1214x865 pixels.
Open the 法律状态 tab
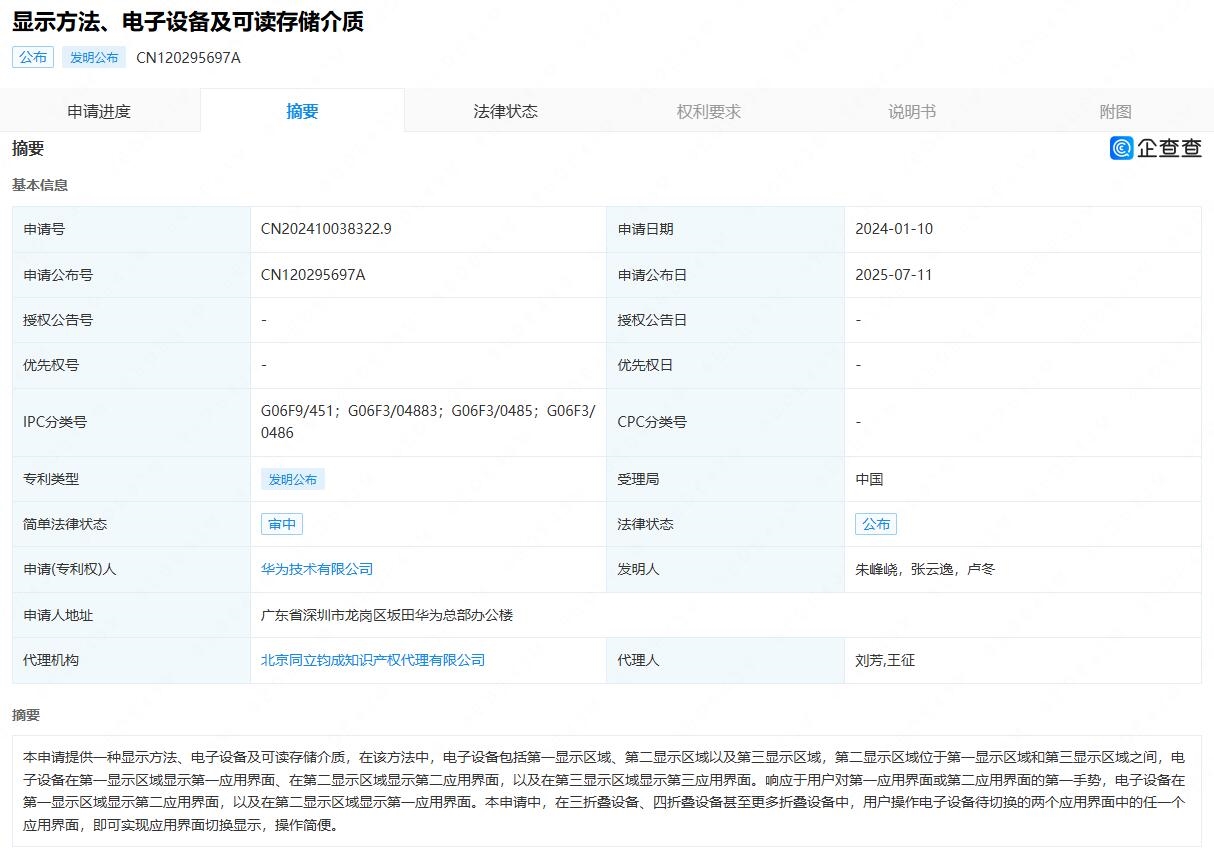[x=505, y=111]
